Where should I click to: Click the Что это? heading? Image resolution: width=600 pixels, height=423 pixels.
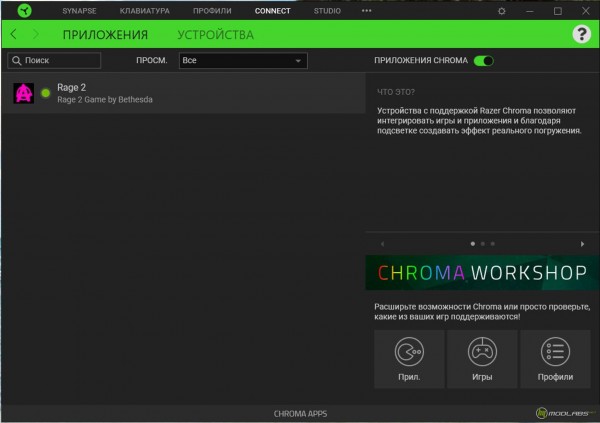point(396,92)
